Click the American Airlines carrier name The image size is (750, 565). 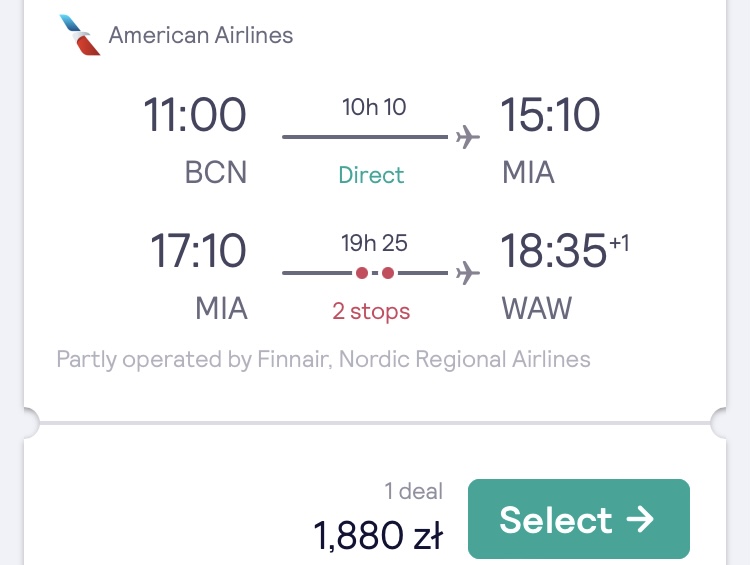coord(201,35)
